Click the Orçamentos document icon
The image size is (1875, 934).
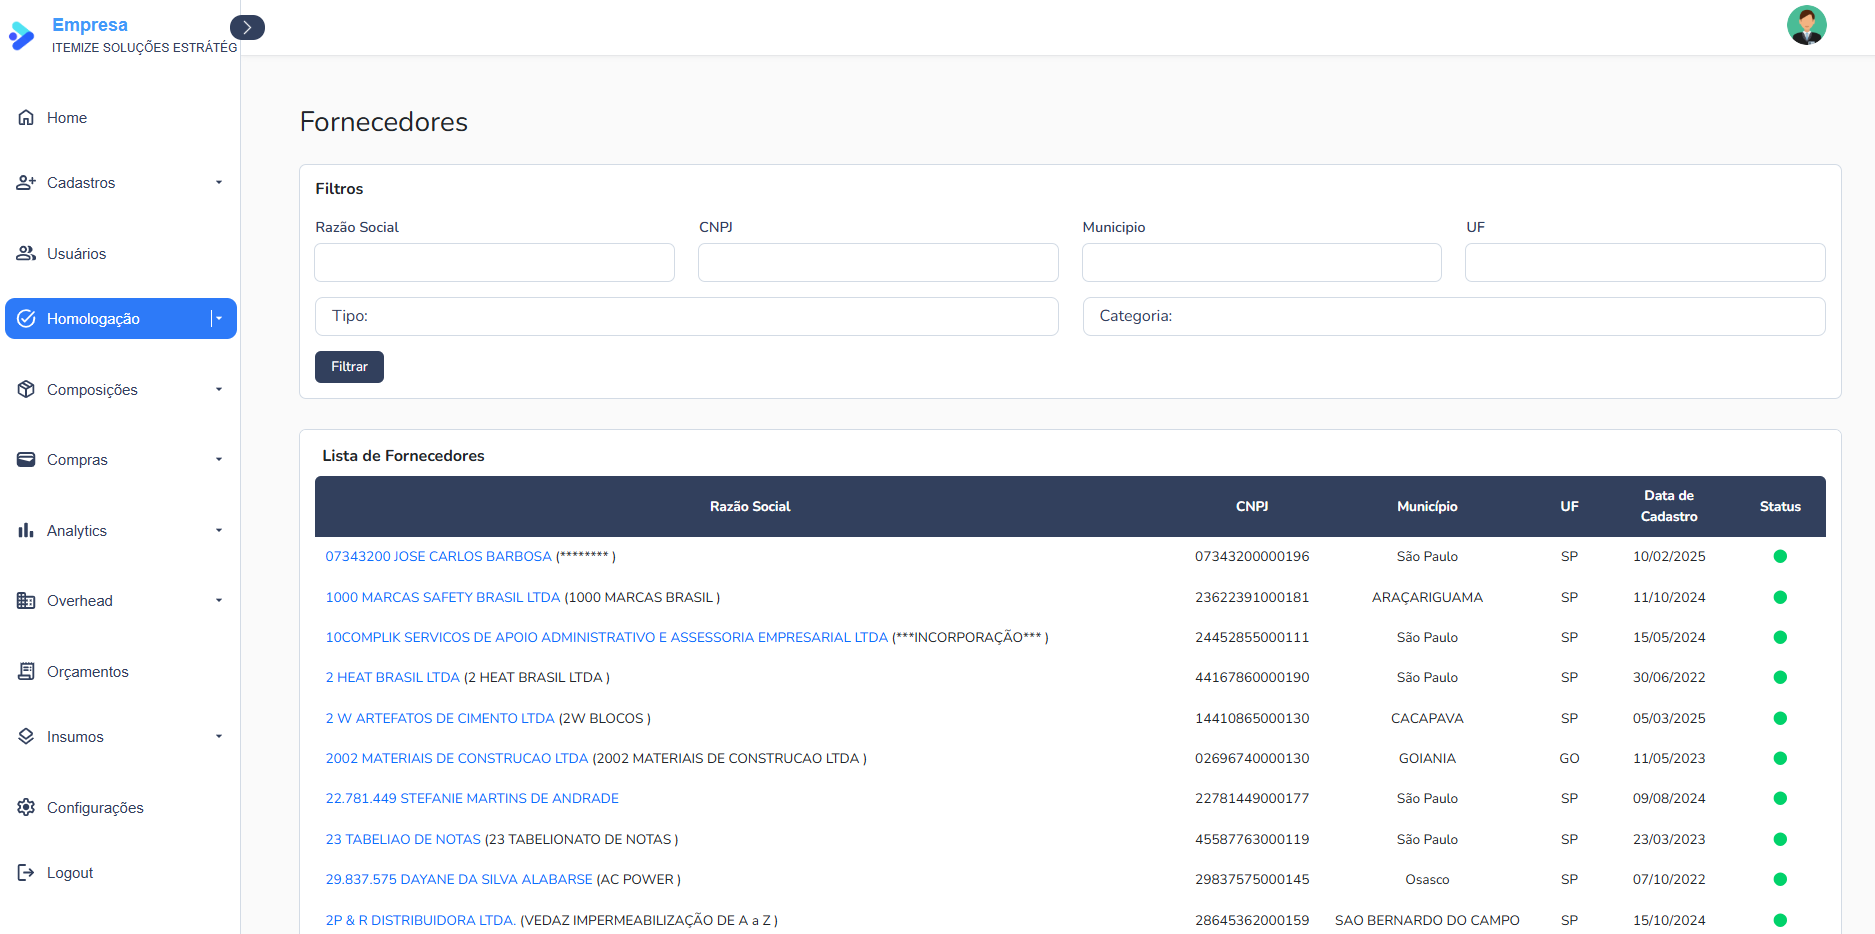pos(26,671)
